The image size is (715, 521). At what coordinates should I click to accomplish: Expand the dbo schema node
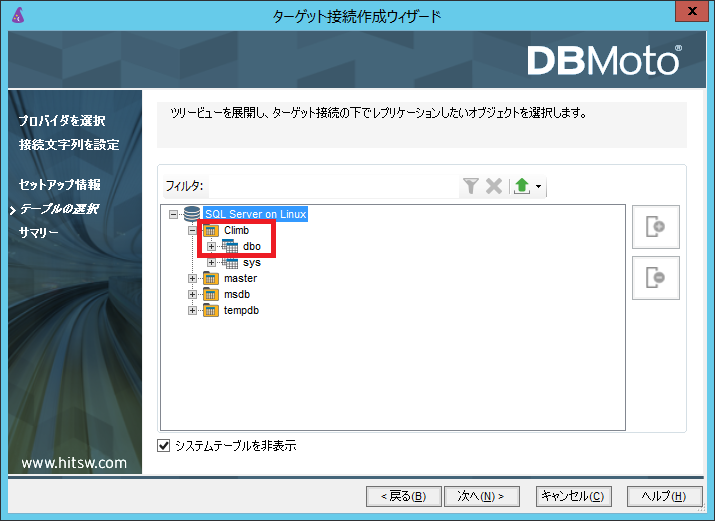[x=211, y=247]
